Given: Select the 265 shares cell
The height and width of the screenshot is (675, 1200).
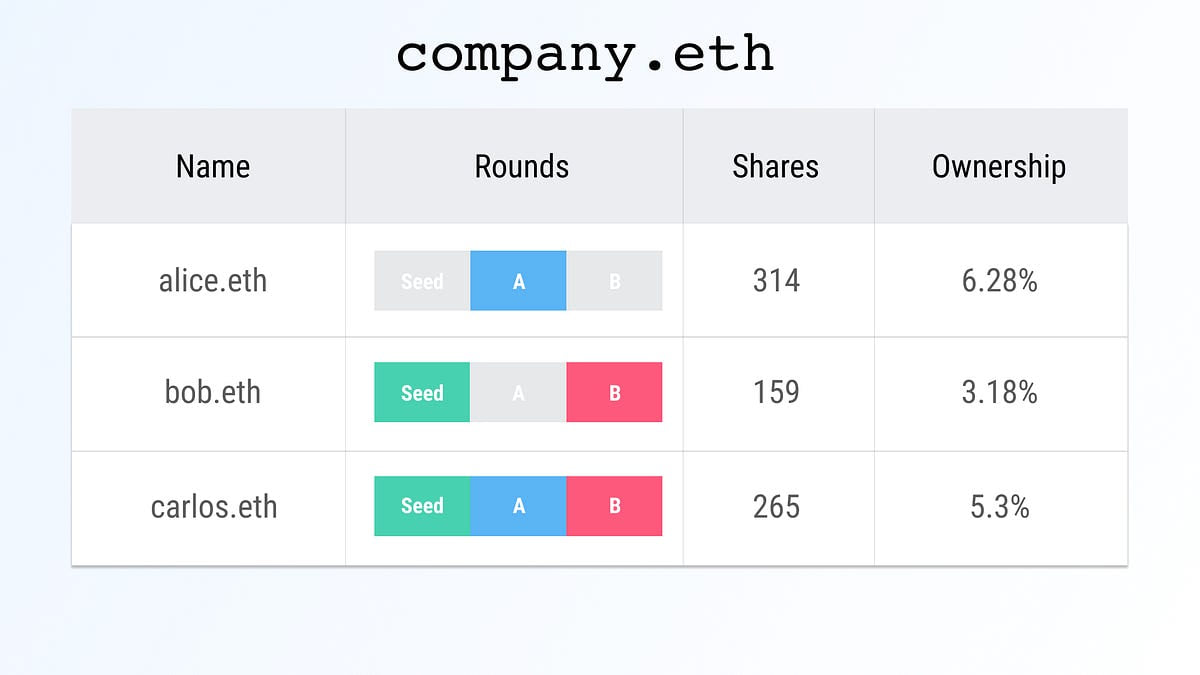Looking at the screenshot, I should pos(776,506).
